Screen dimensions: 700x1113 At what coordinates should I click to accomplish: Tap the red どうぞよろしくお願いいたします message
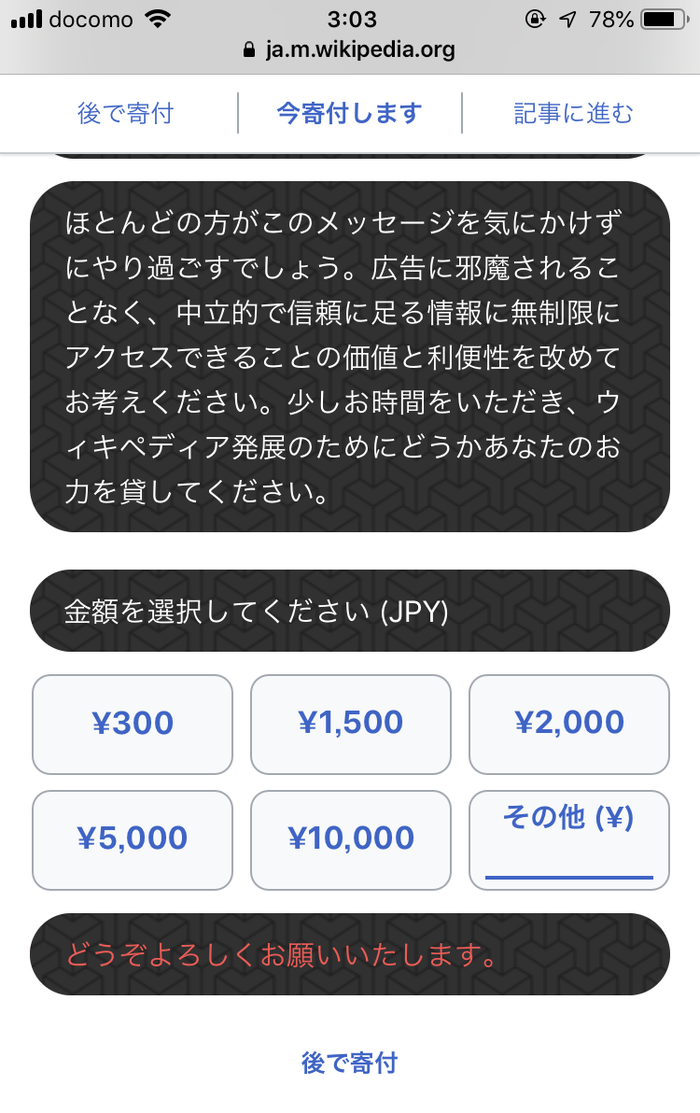(x=283, y=955)
